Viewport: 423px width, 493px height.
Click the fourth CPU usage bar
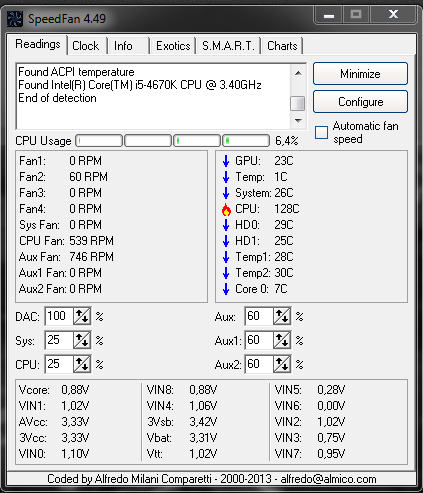tap(246, 141)
